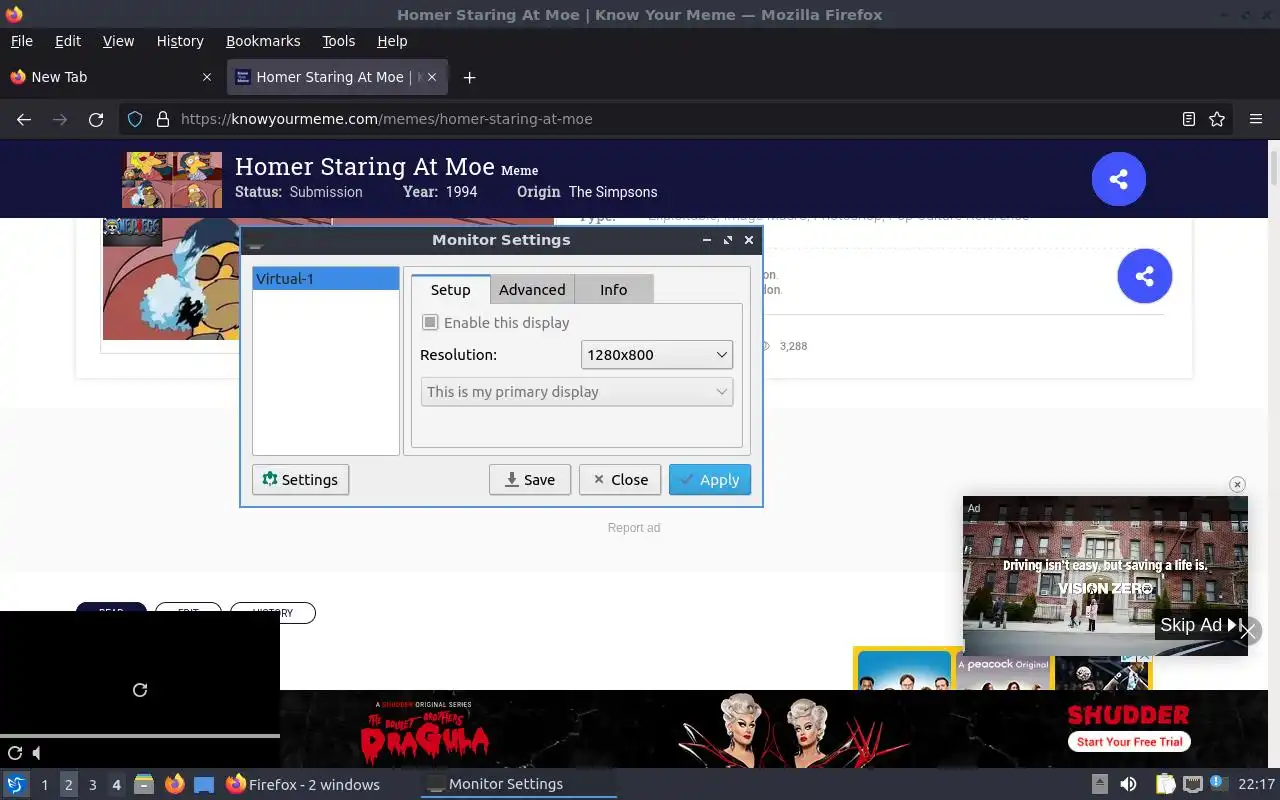Switch to the Info tab

click(614, 290)
